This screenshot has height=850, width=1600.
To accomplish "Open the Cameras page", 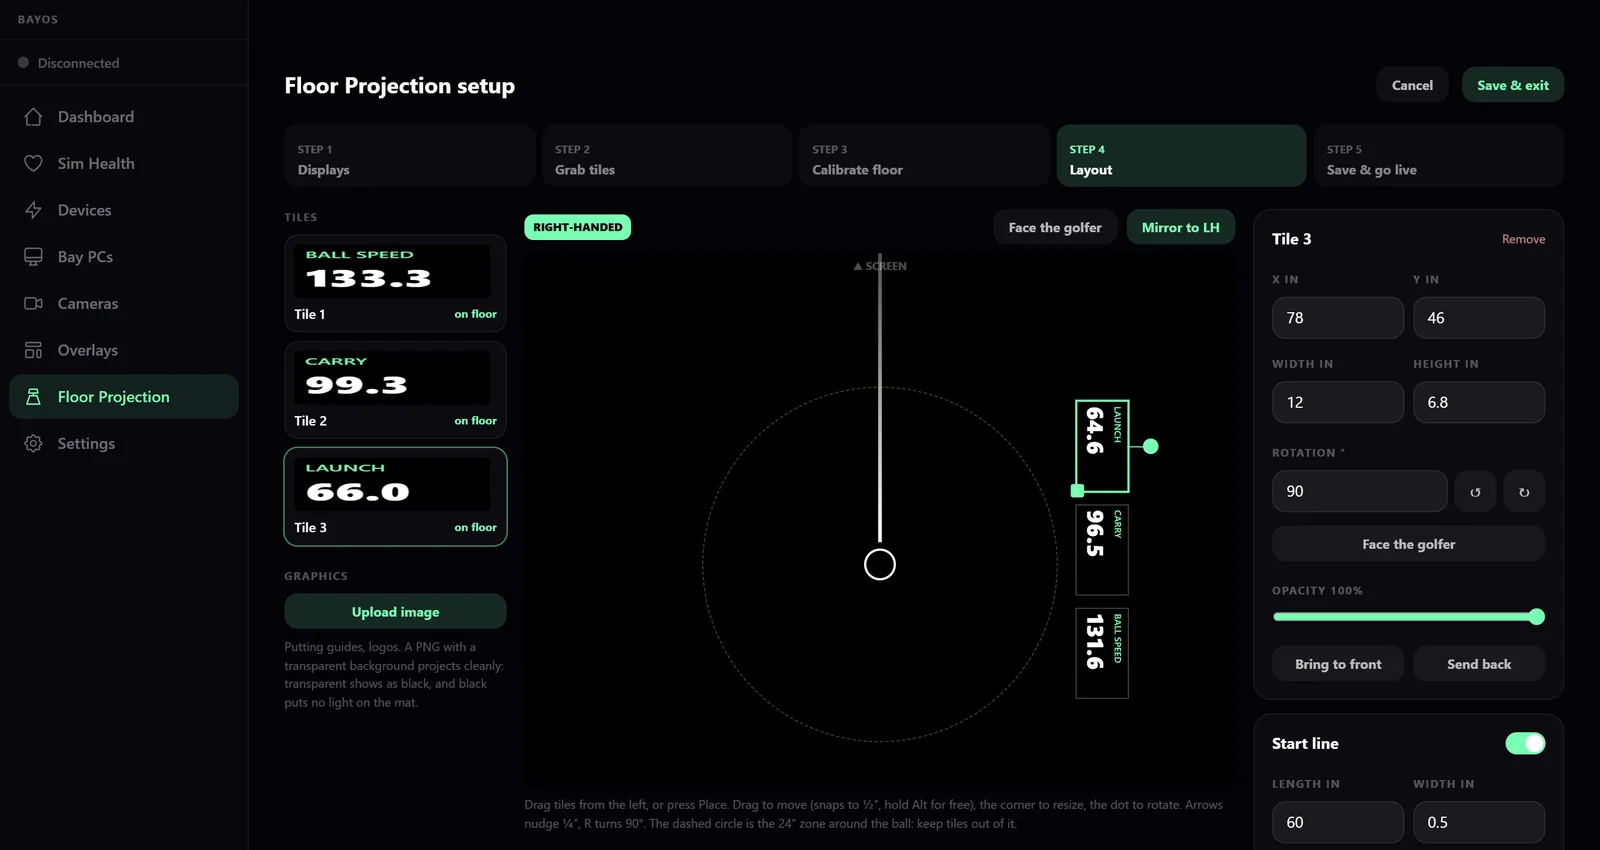I will [x=124, y=303].
